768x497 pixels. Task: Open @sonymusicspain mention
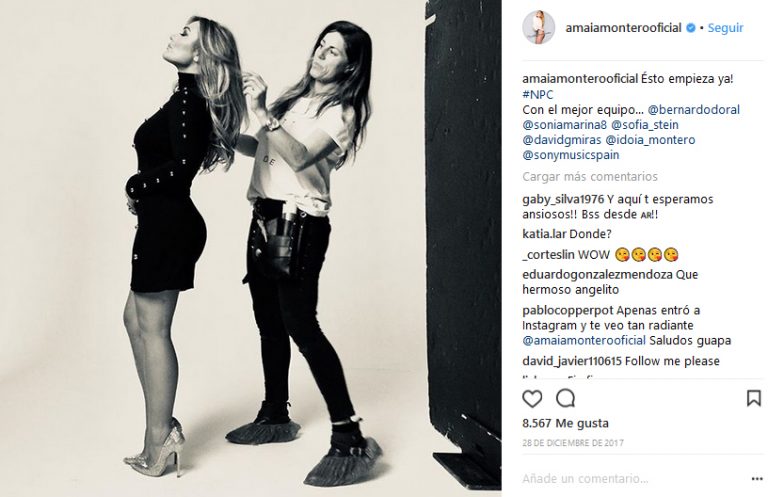(x=571, y=155)
